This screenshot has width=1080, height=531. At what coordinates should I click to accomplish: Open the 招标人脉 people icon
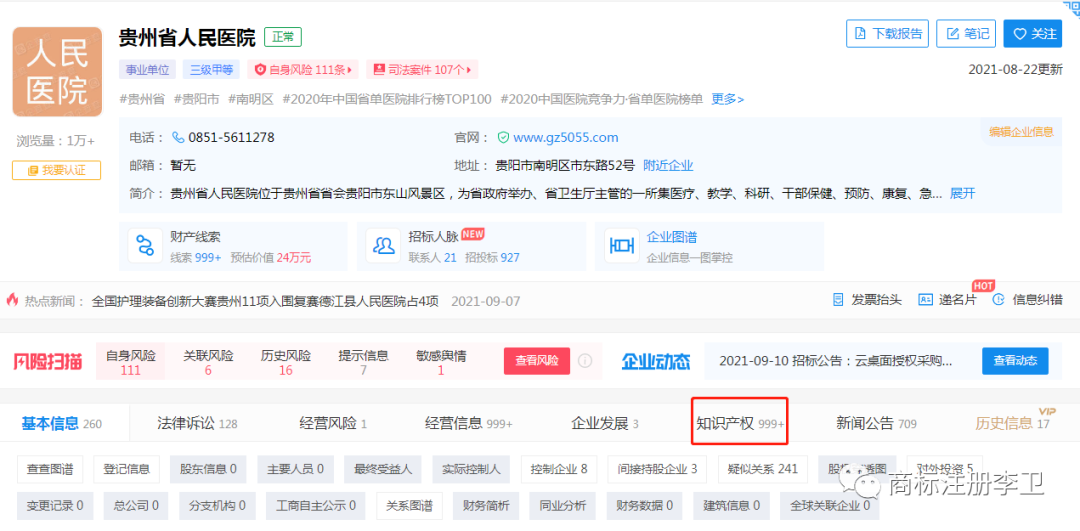(x=383, y=245)
